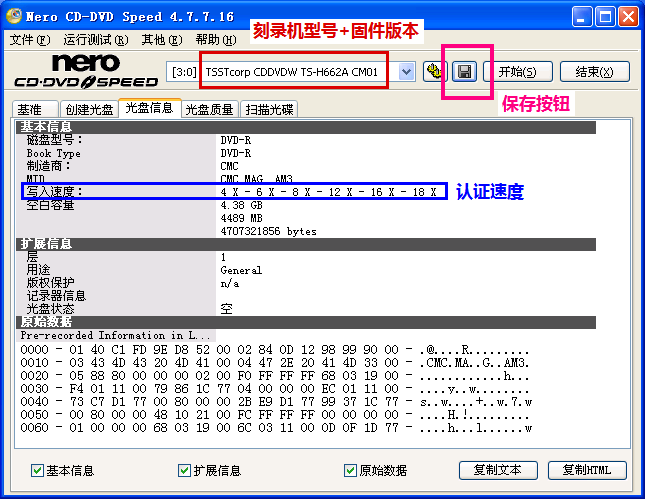
Task: Open the 运行测试 menu
Action: (95, 40)
